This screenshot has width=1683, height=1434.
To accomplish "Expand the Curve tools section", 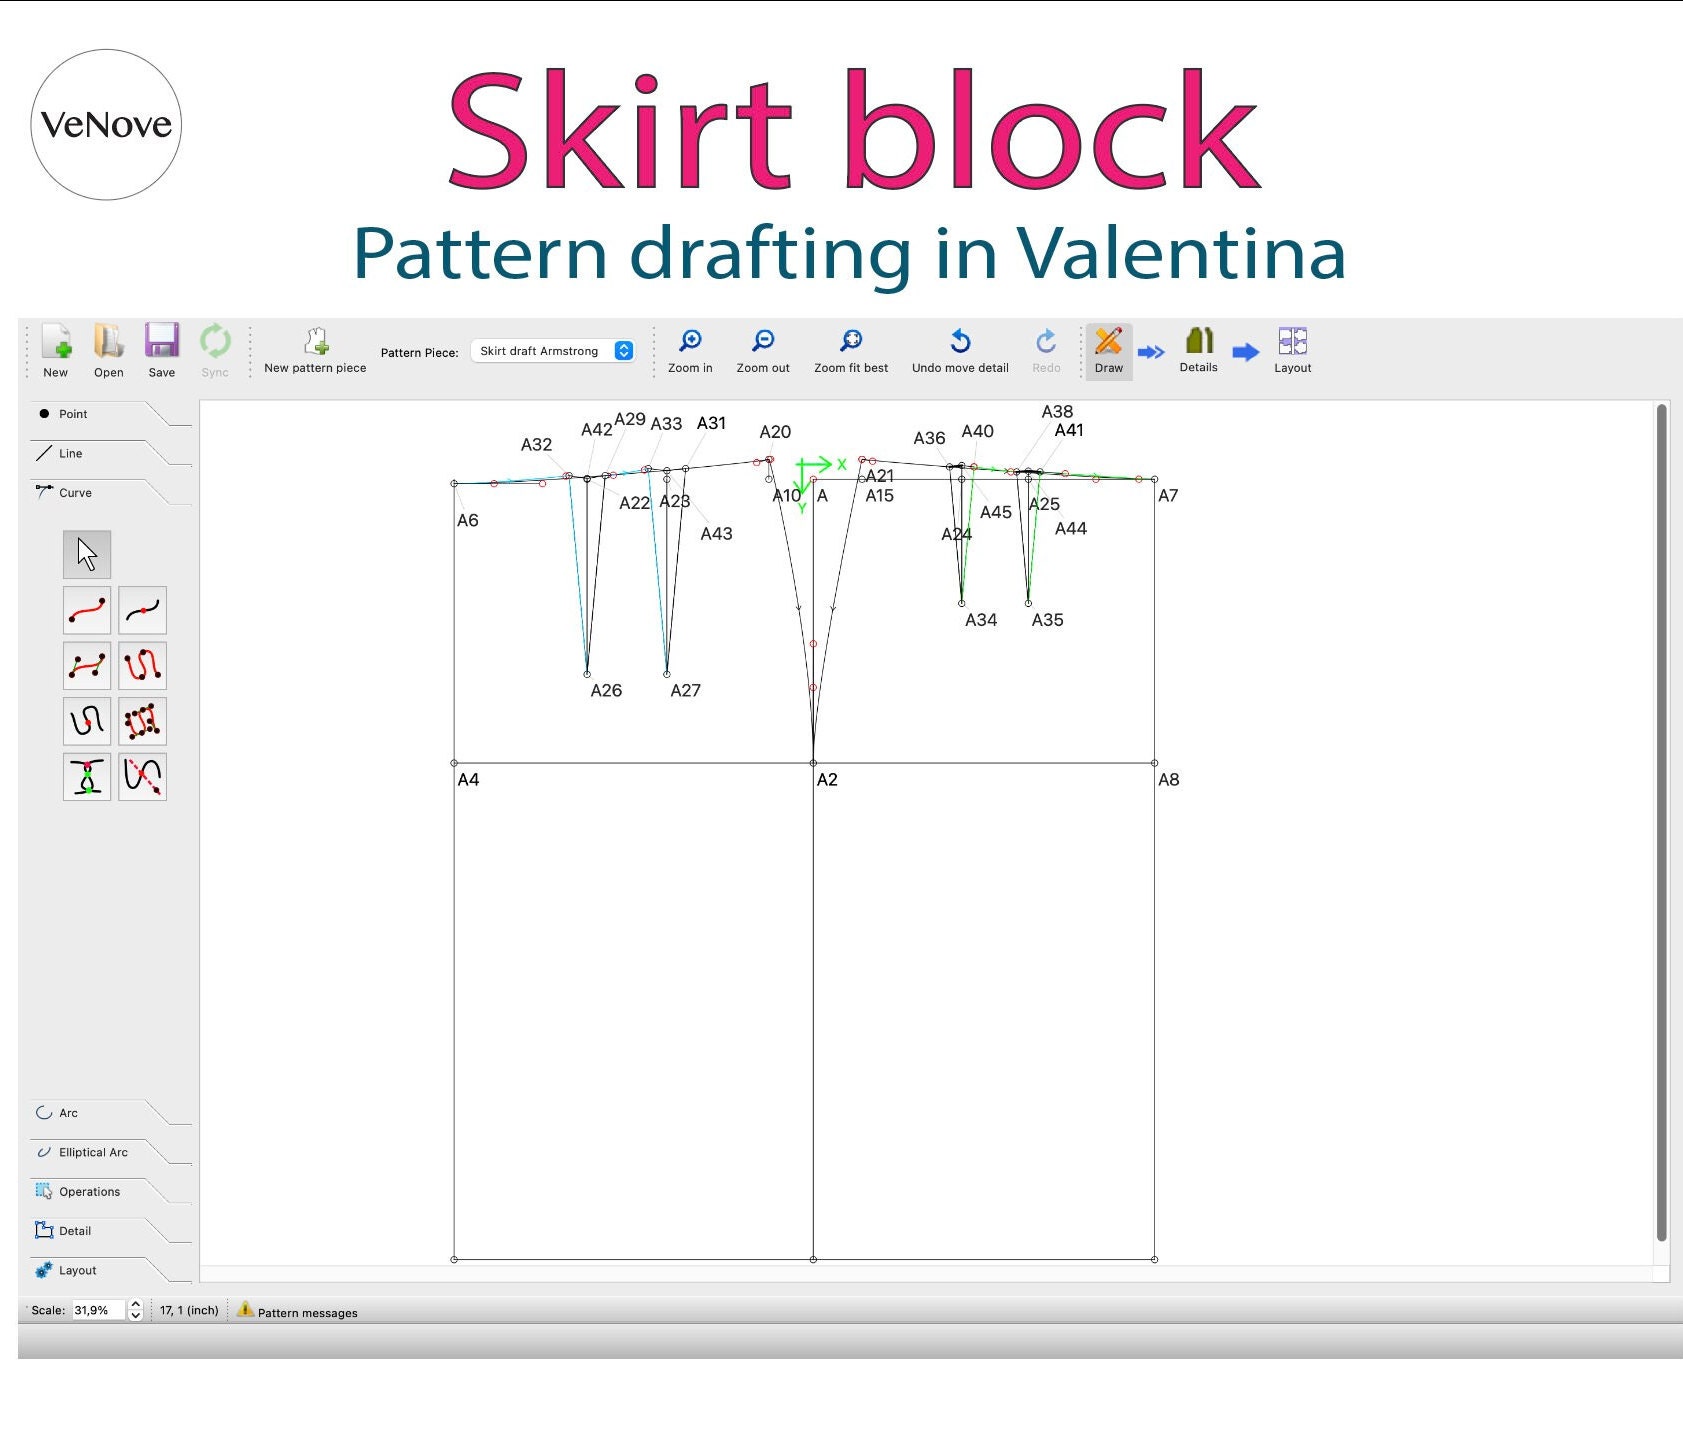I will click(x=75, y=492).
